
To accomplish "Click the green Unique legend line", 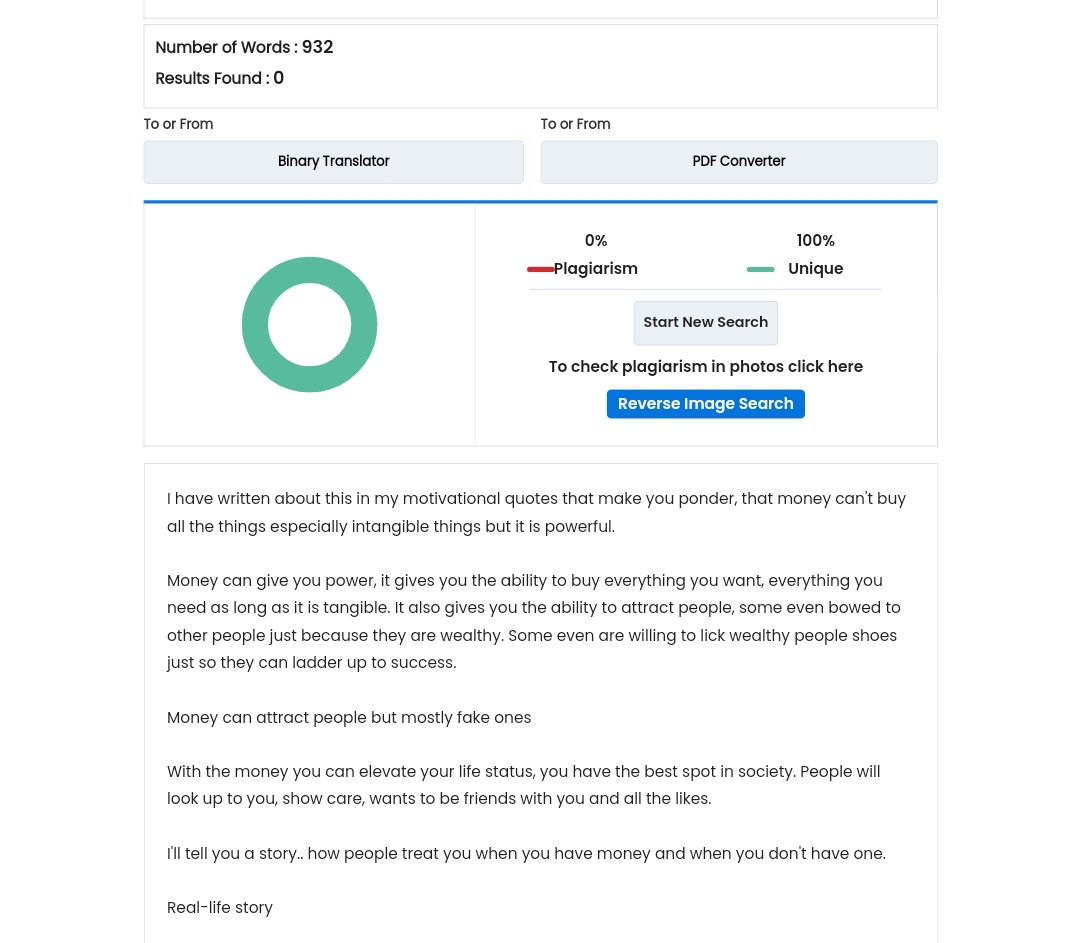I will pyautogui.click(x=760, y=269).
